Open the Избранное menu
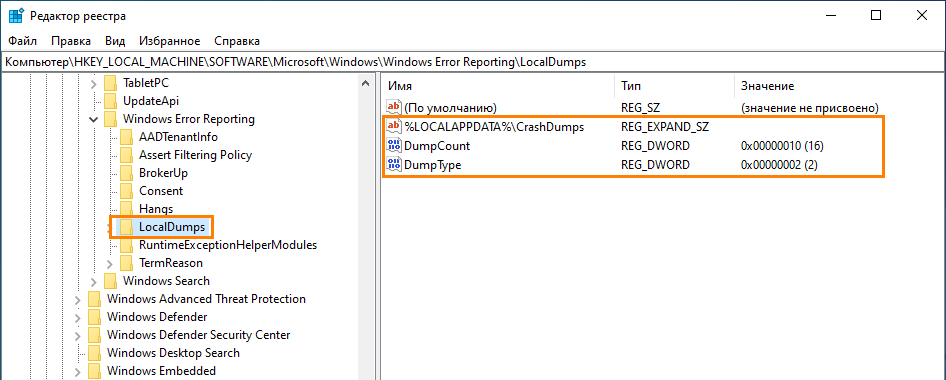 [170, 41]
